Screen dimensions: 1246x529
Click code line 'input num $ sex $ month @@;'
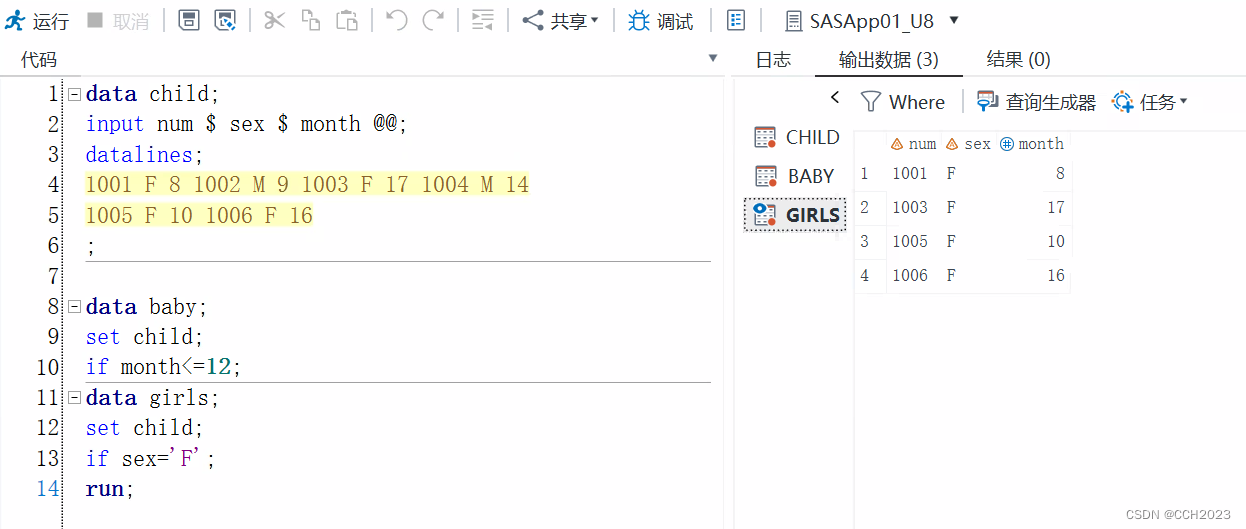(x=247, y=124)
